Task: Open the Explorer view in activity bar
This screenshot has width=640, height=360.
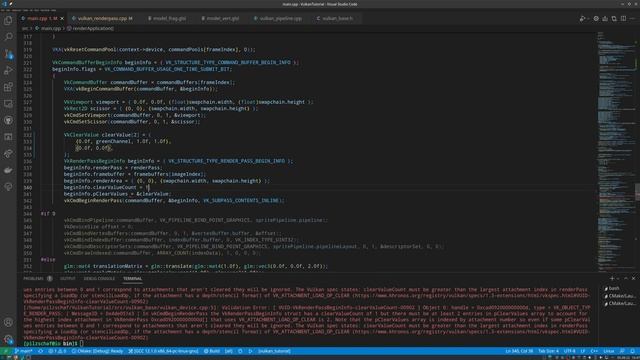Action: click(x=8, y=20)
